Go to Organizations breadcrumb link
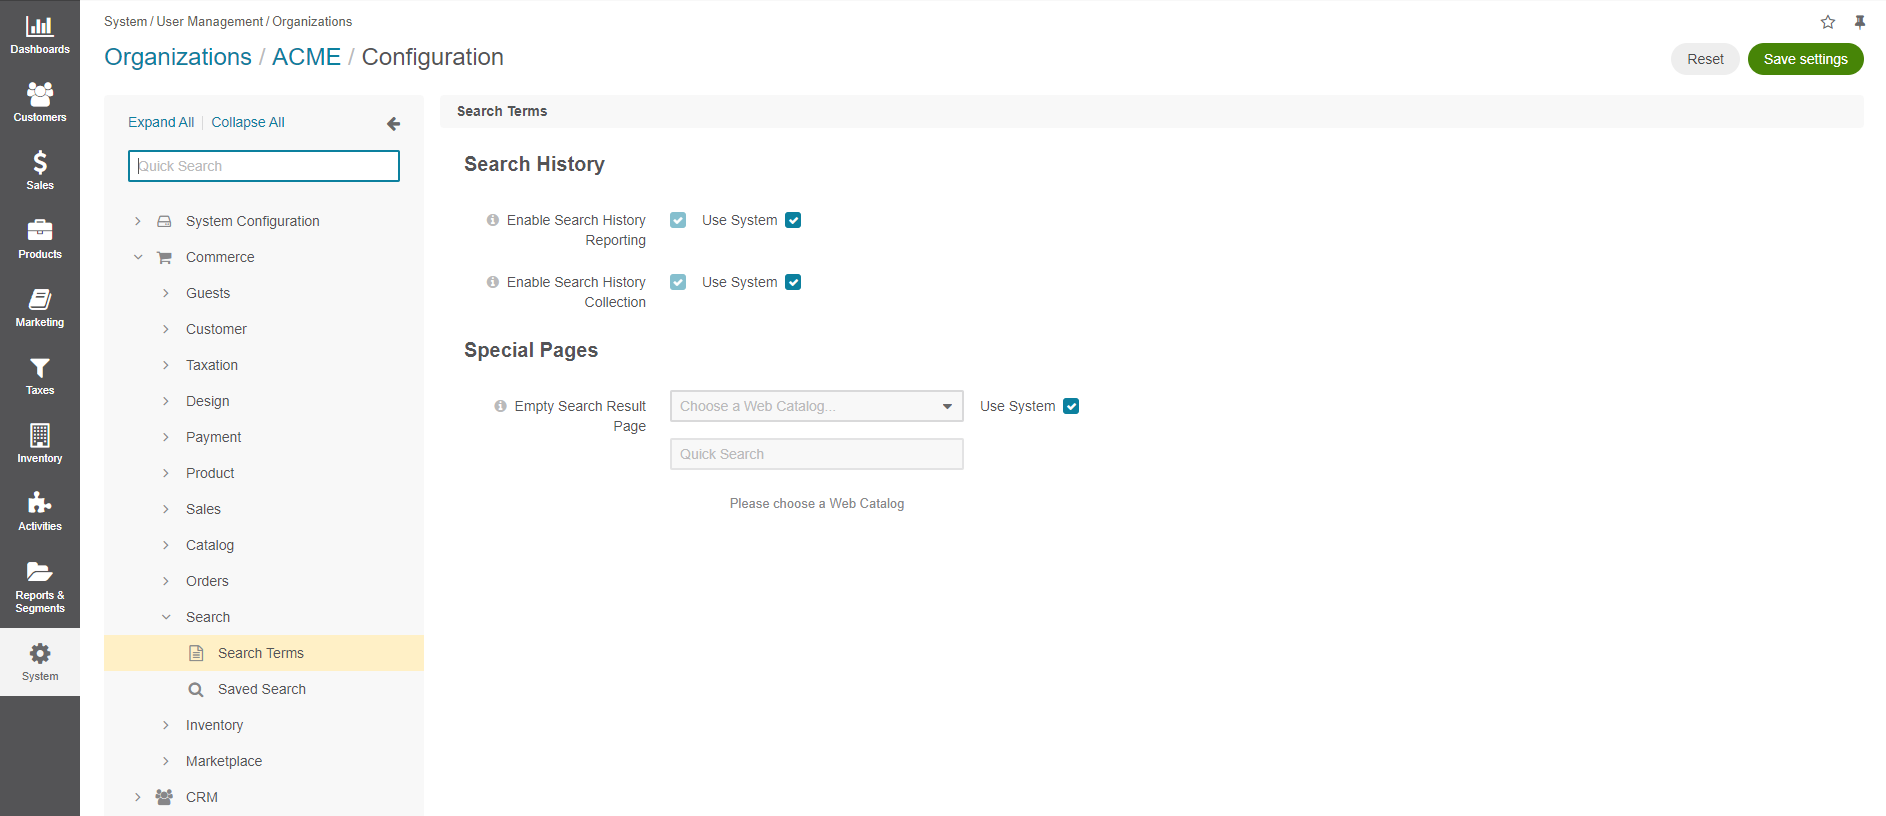 tap(178, 57)
